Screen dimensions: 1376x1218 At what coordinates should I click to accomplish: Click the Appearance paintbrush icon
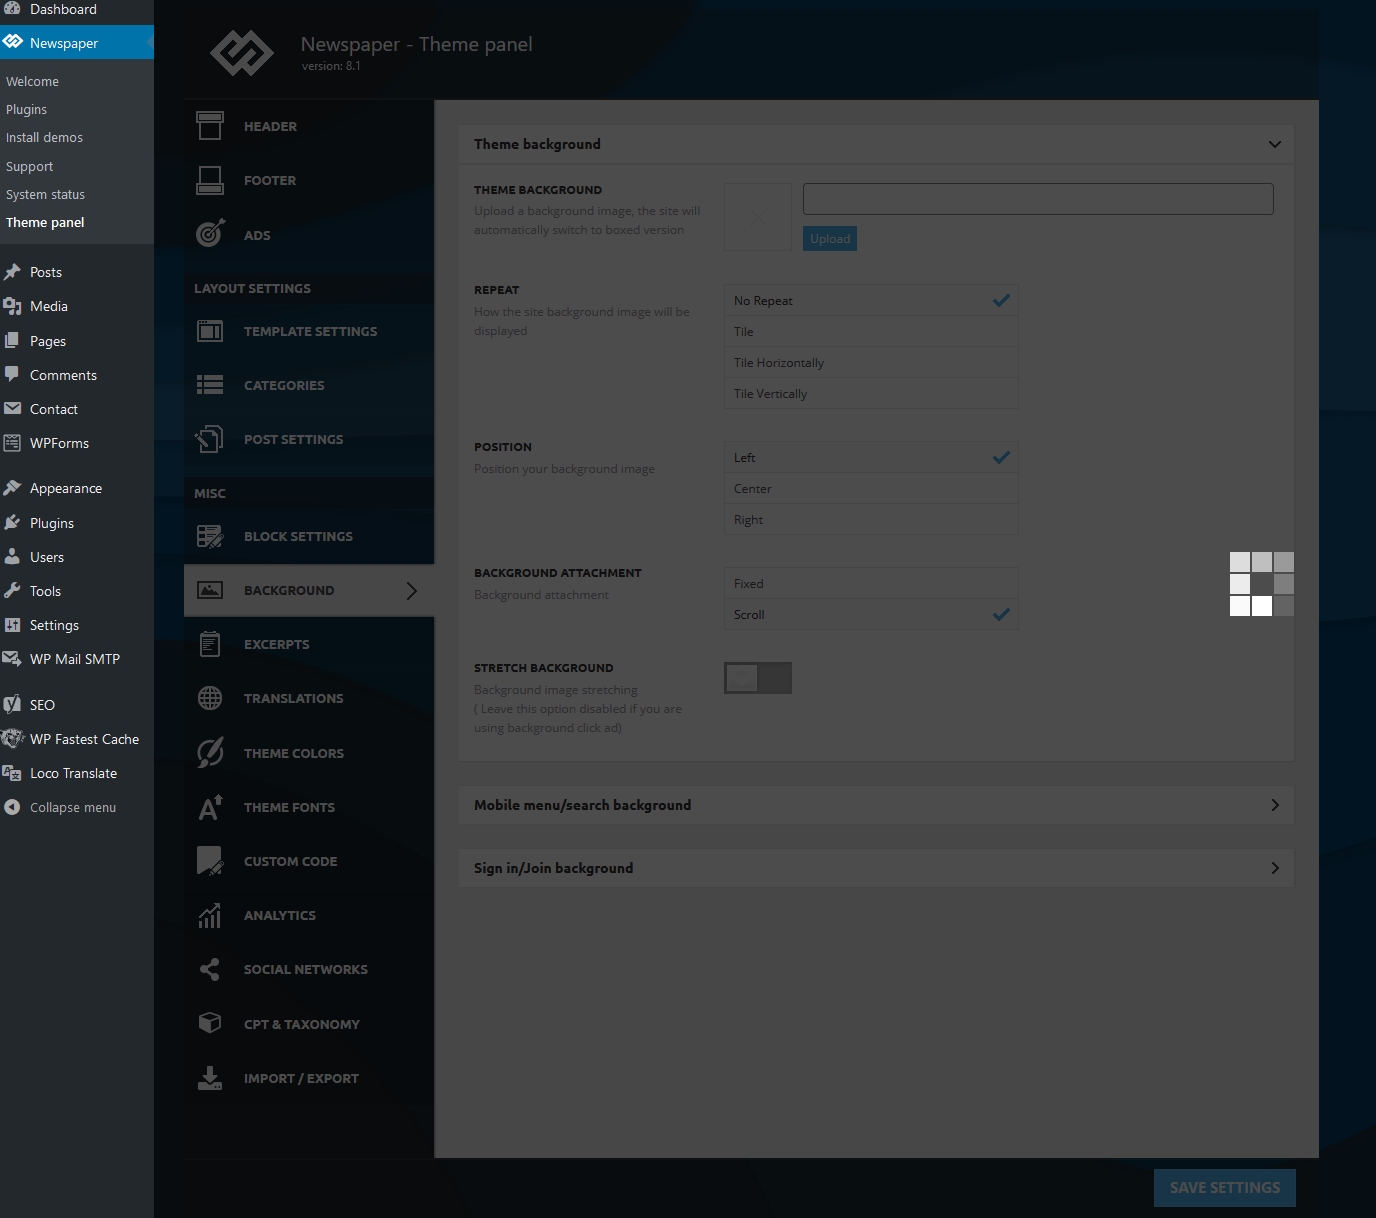(x=12, y=488)
